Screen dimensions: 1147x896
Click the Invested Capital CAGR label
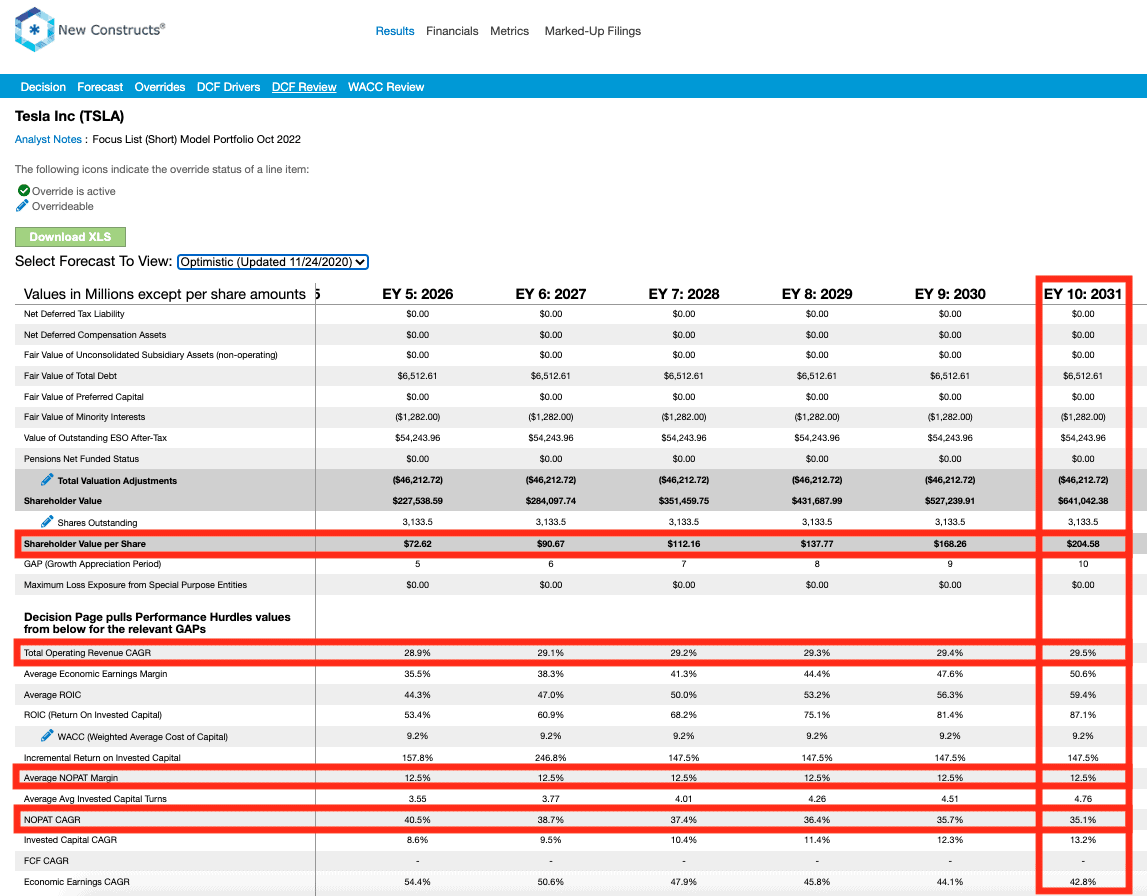70,840
